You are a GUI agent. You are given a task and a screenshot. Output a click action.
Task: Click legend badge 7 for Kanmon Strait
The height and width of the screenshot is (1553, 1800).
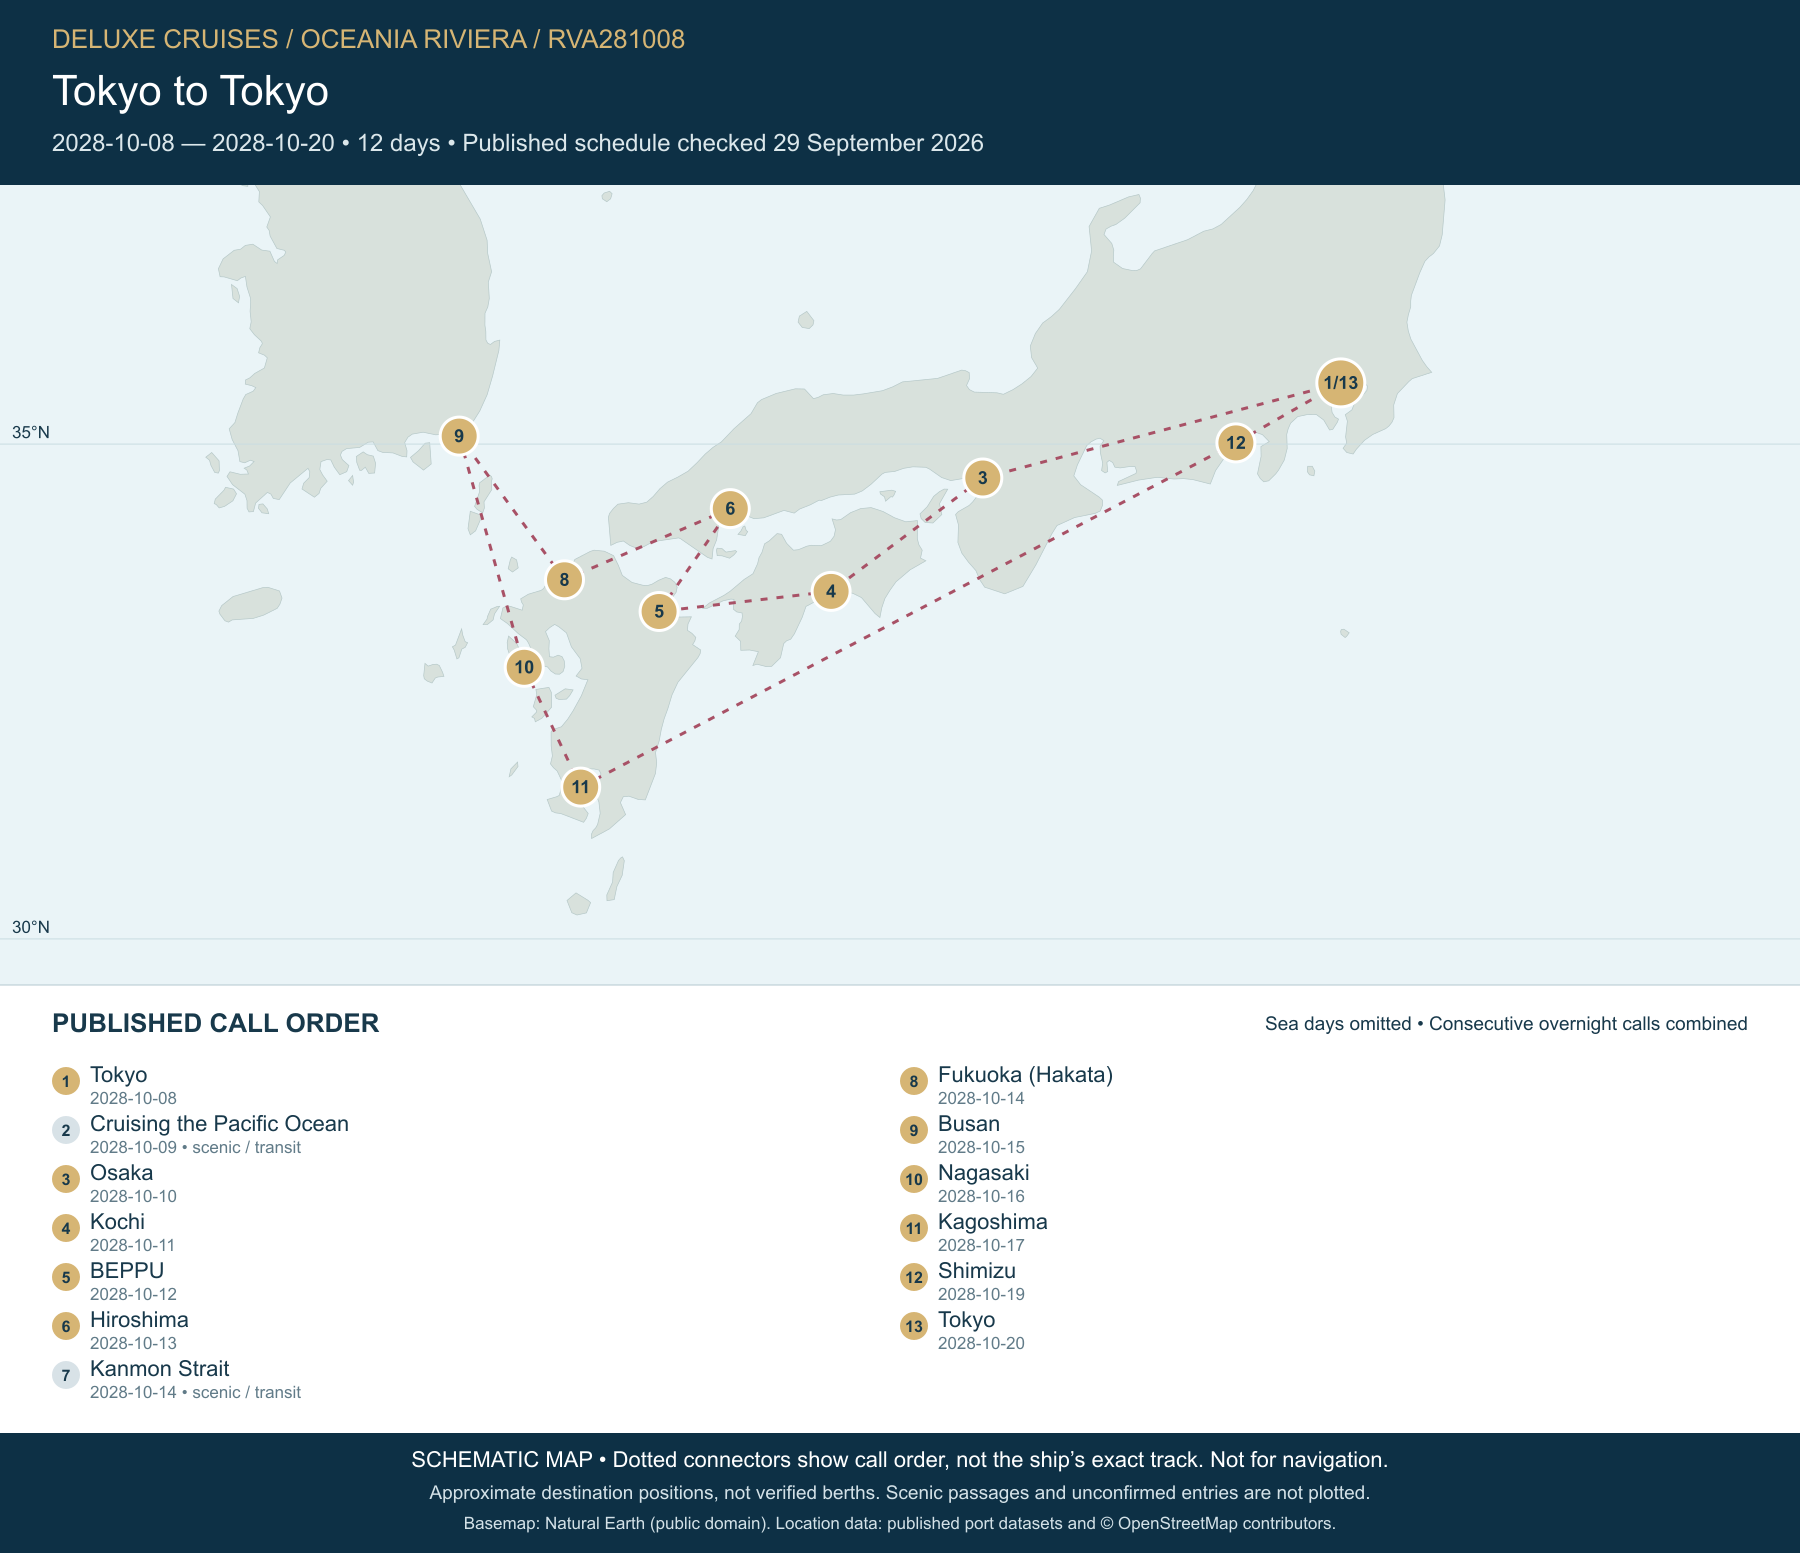coord(66,1375)
